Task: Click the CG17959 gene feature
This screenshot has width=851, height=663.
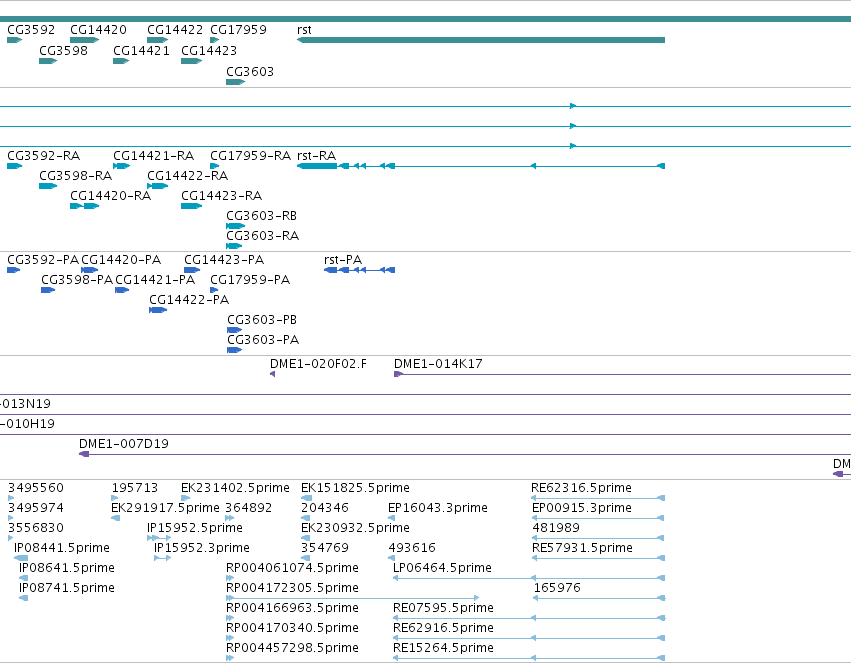Action: (214, 40)
